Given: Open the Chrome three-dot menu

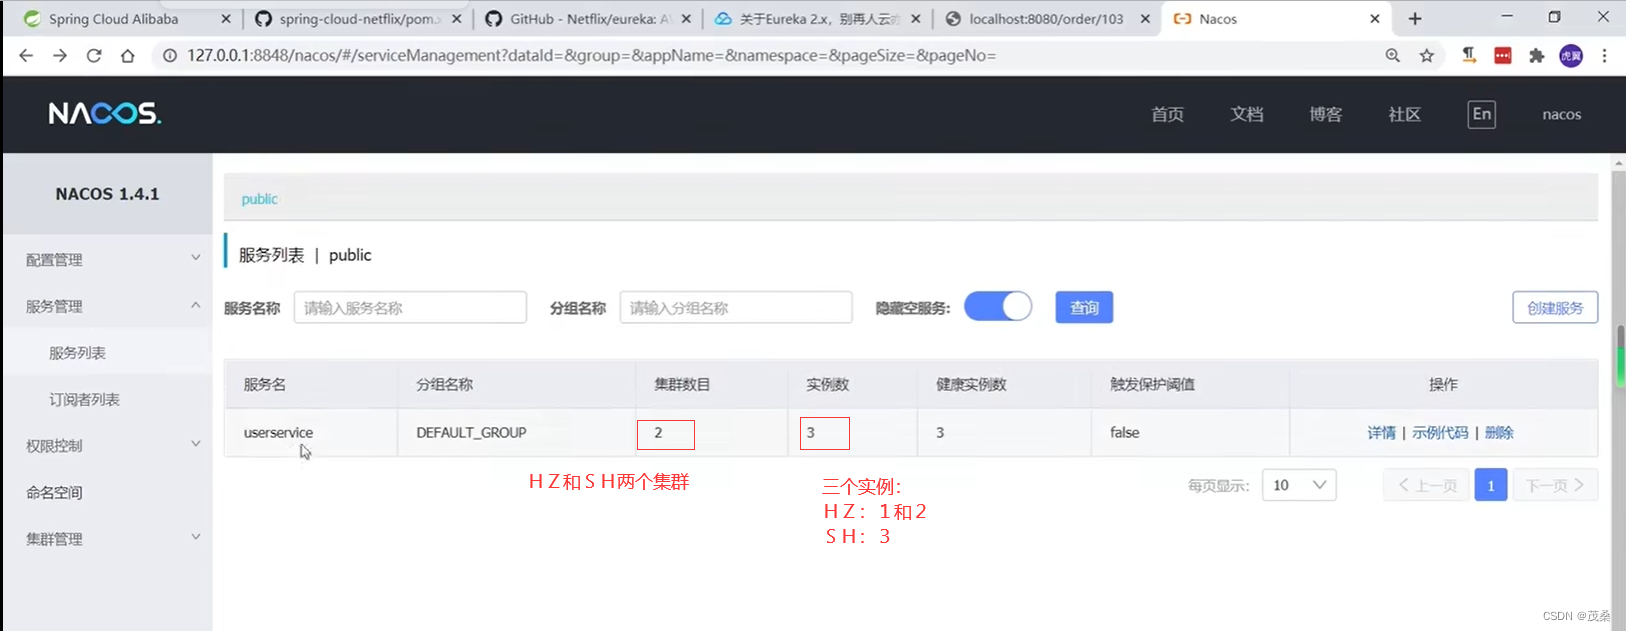Looking at the screenshot, I should pyautogui.click(x=1604, y=56).
